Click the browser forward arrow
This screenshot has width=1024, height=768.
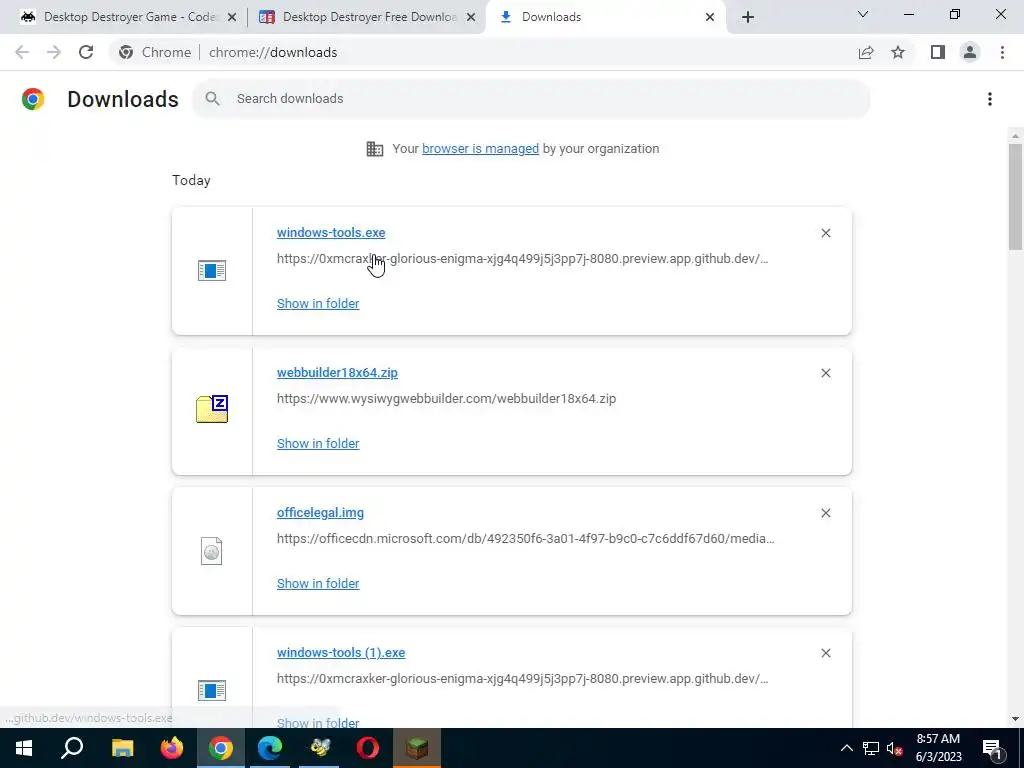tap(54, 52)
